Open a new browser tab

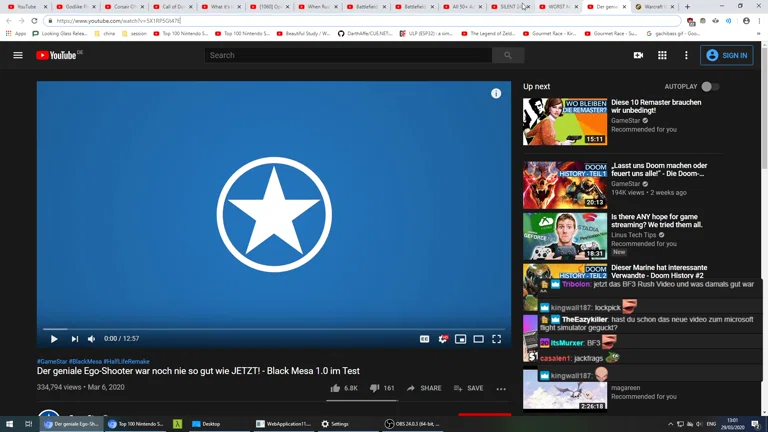pyautogui.click(x=687, y=7)
